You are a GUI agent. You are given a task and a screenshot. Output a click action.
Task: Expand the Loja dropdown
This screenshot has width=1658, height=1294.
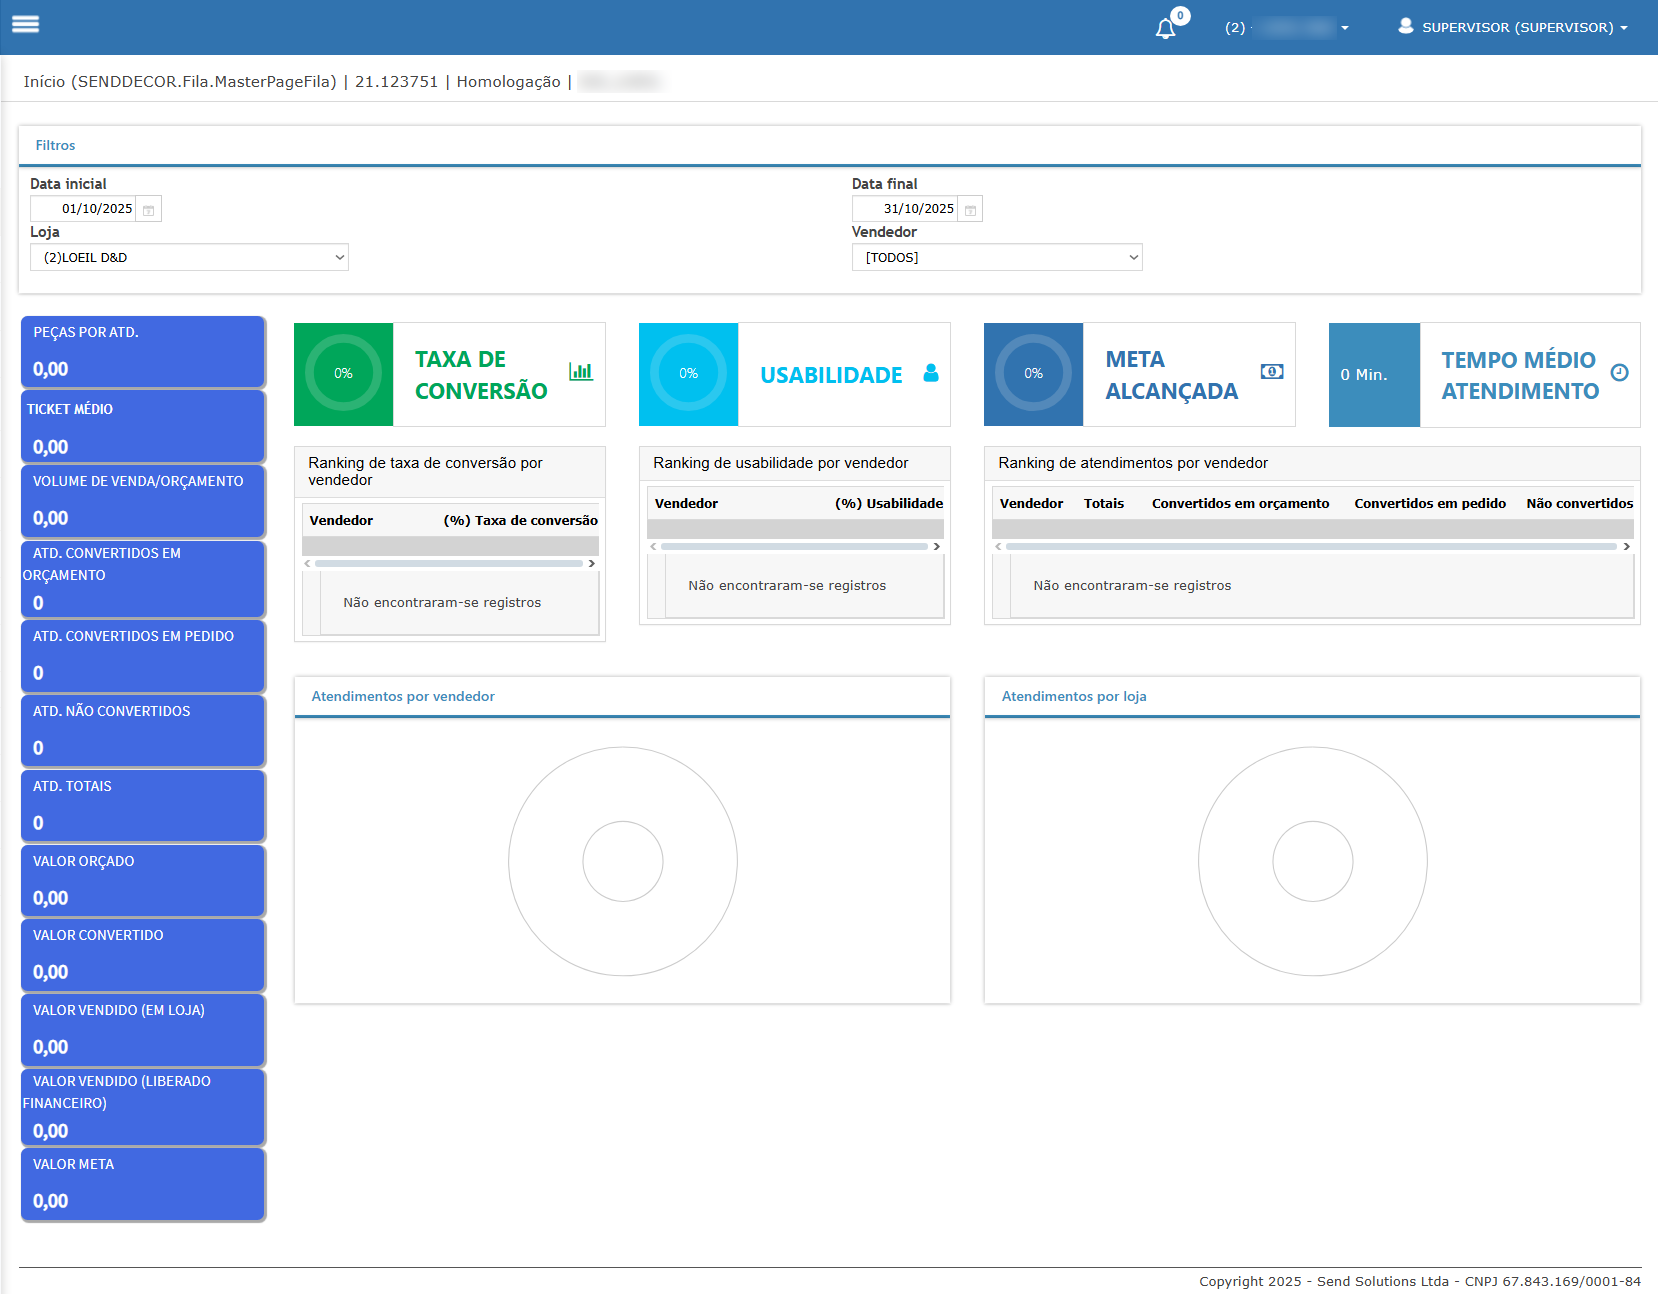(x=189, y=257)
